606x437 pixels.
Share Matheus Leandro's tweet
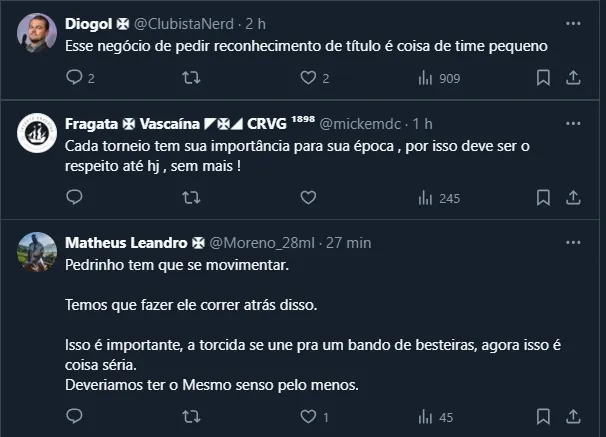[573, 417]
